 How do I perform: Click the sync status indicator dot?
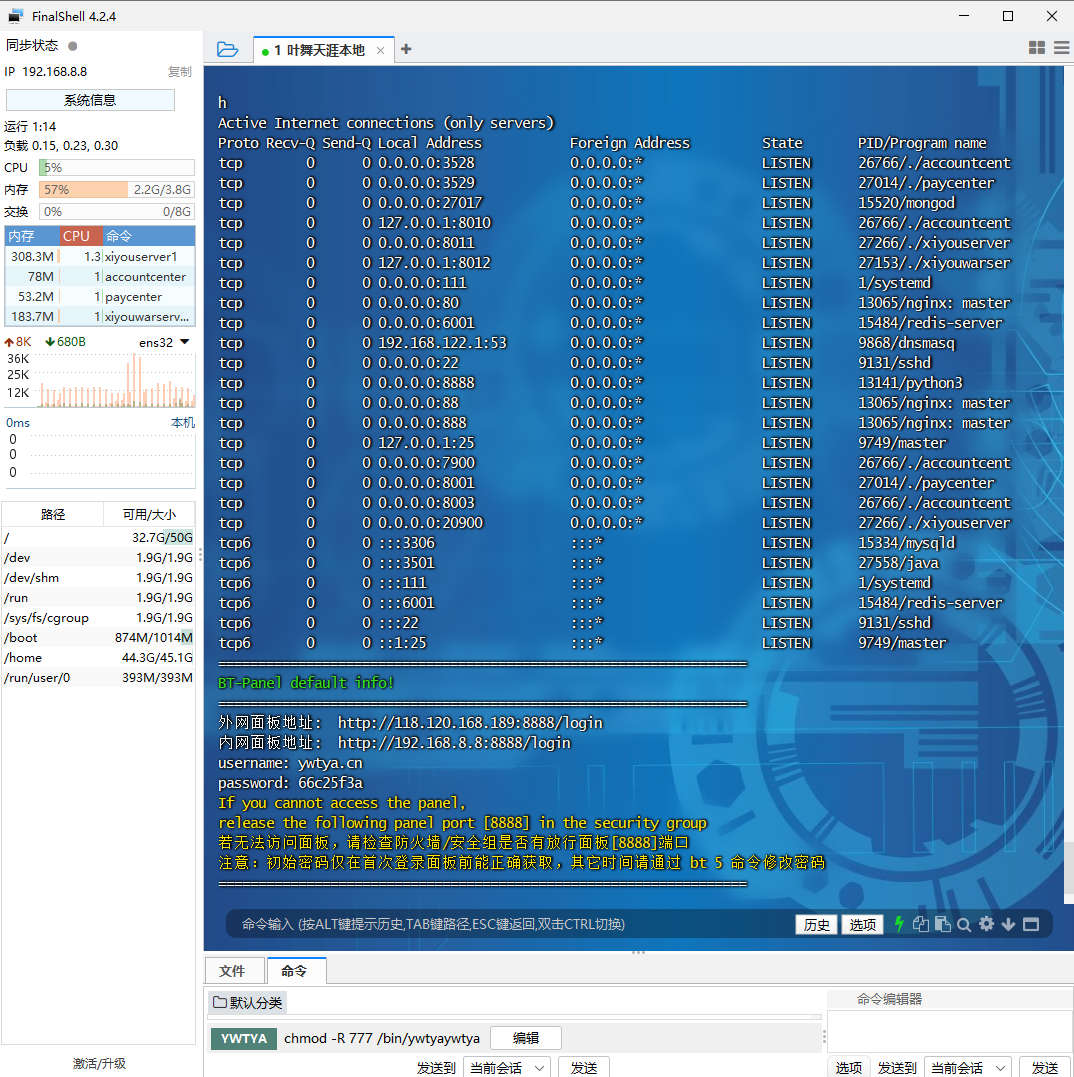point(73,46)
